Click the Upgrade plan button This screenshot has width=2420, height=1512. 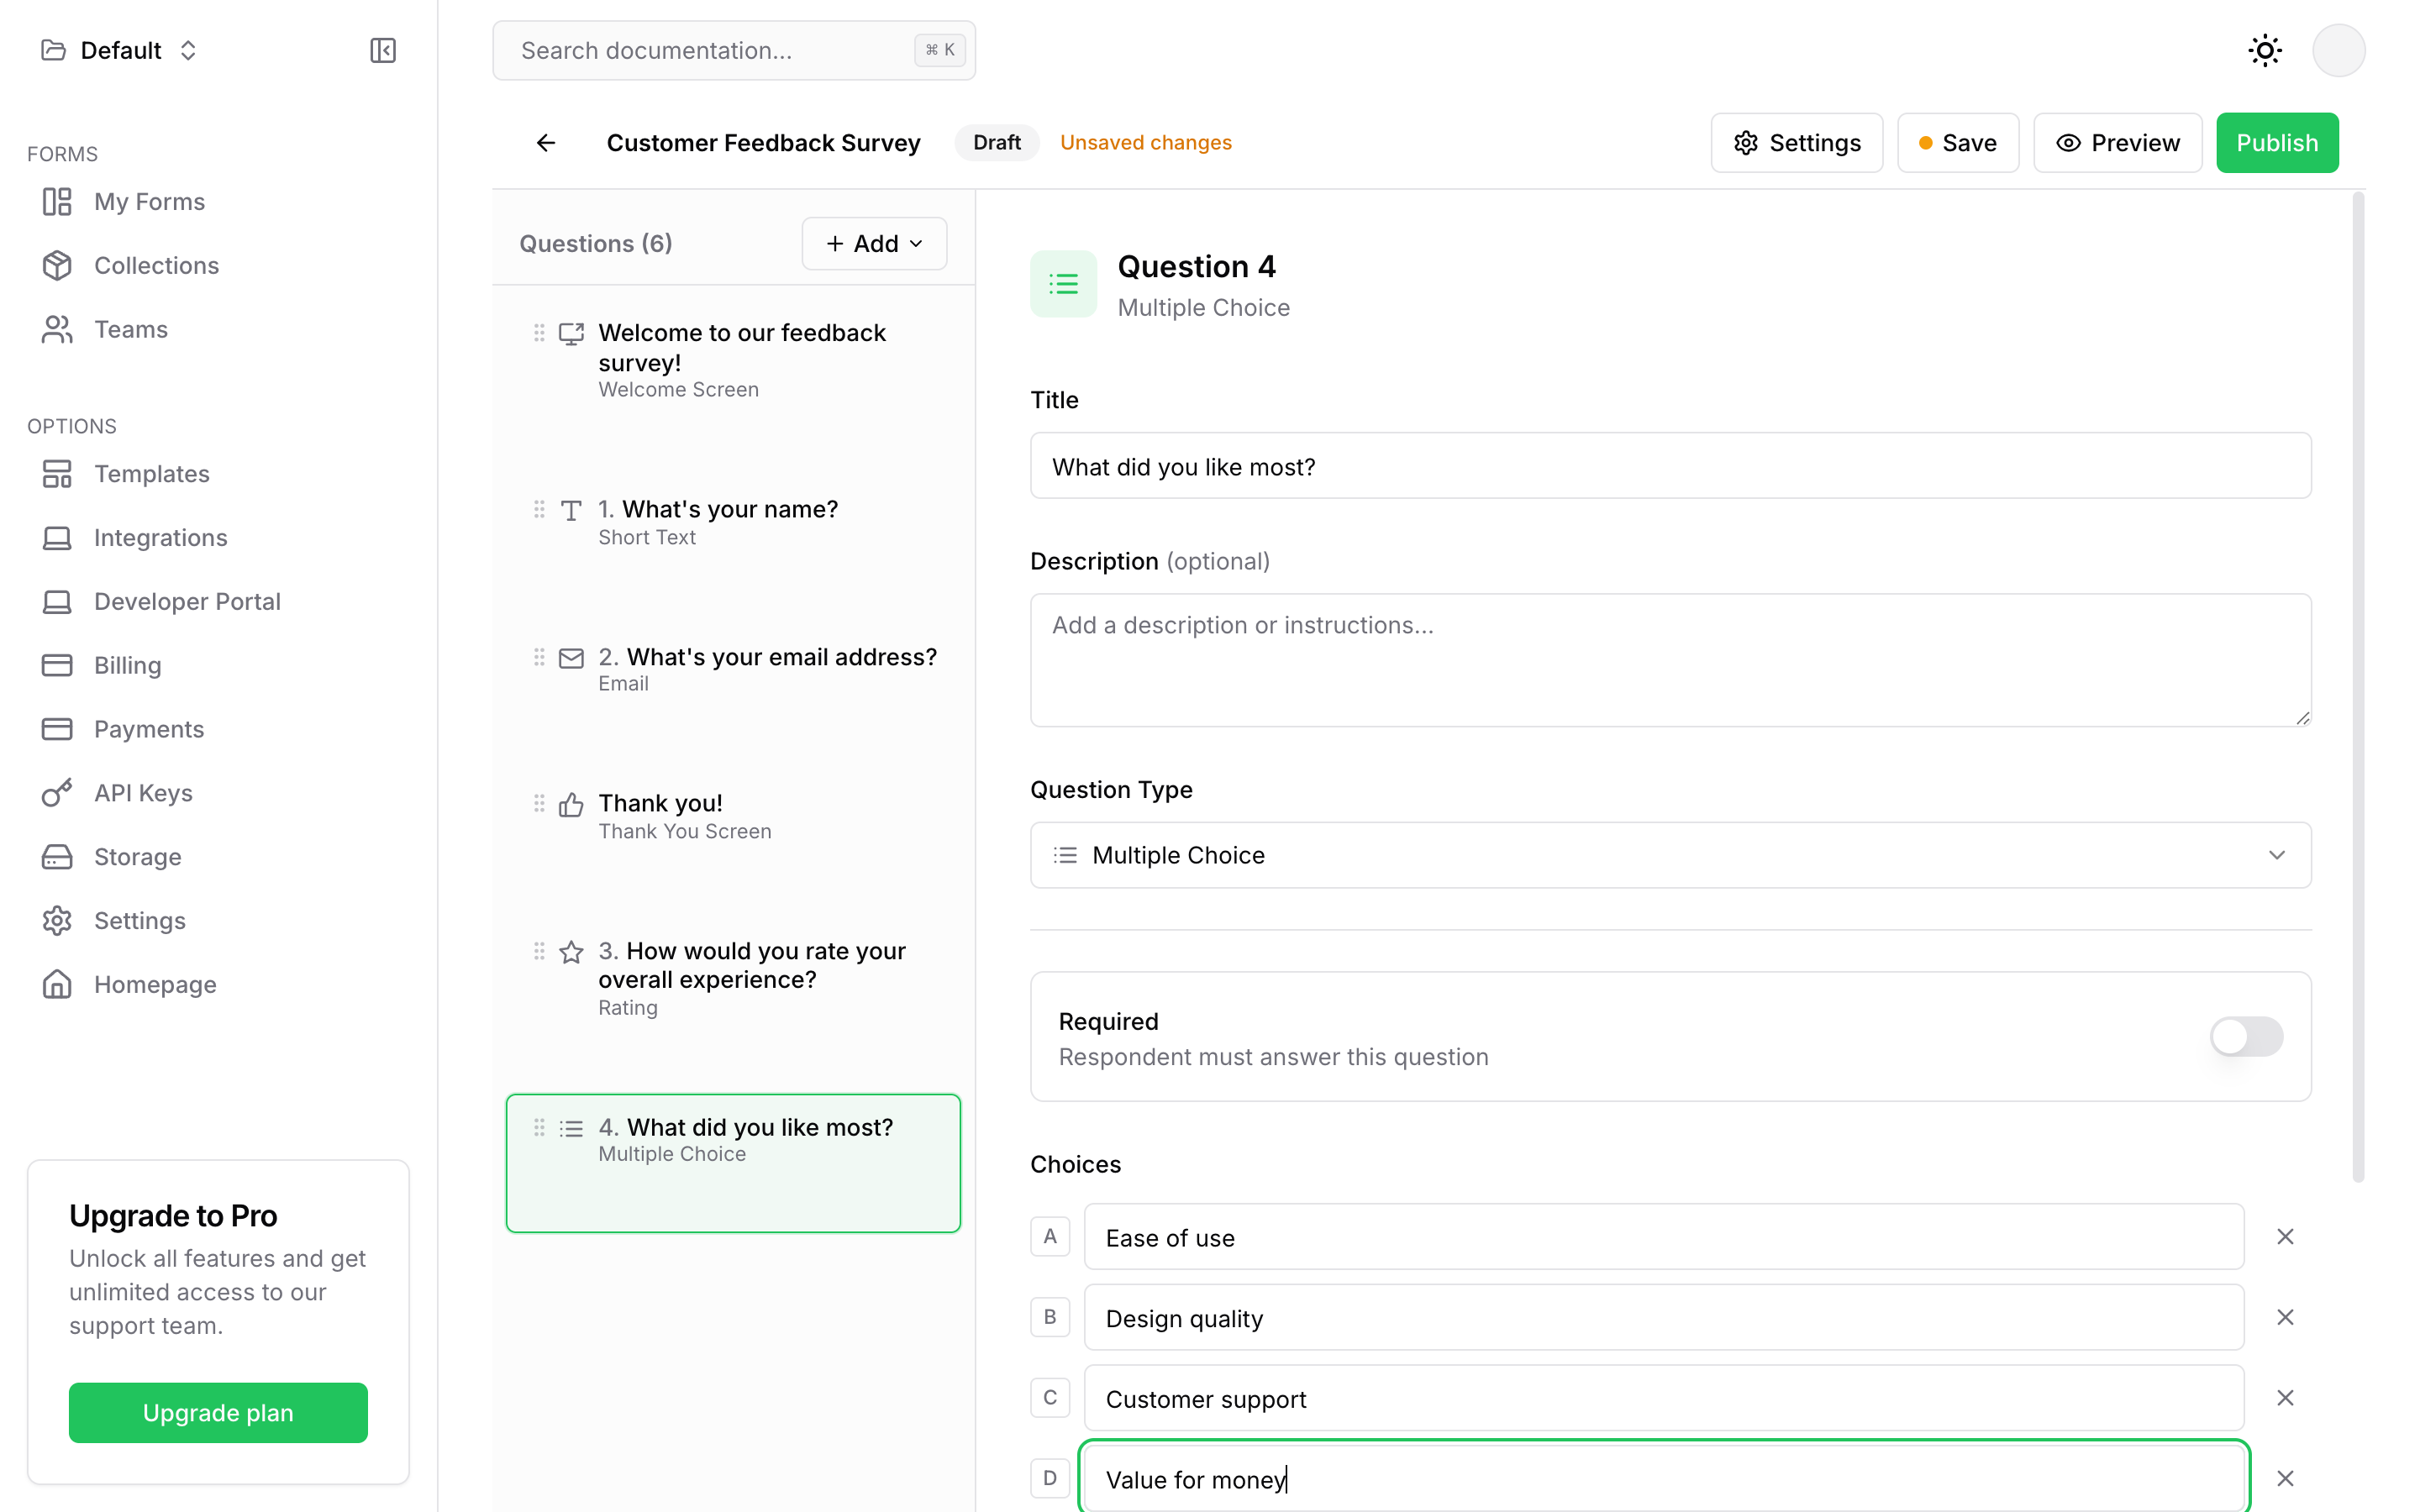pyautogui.click(x=218, y=1412)
